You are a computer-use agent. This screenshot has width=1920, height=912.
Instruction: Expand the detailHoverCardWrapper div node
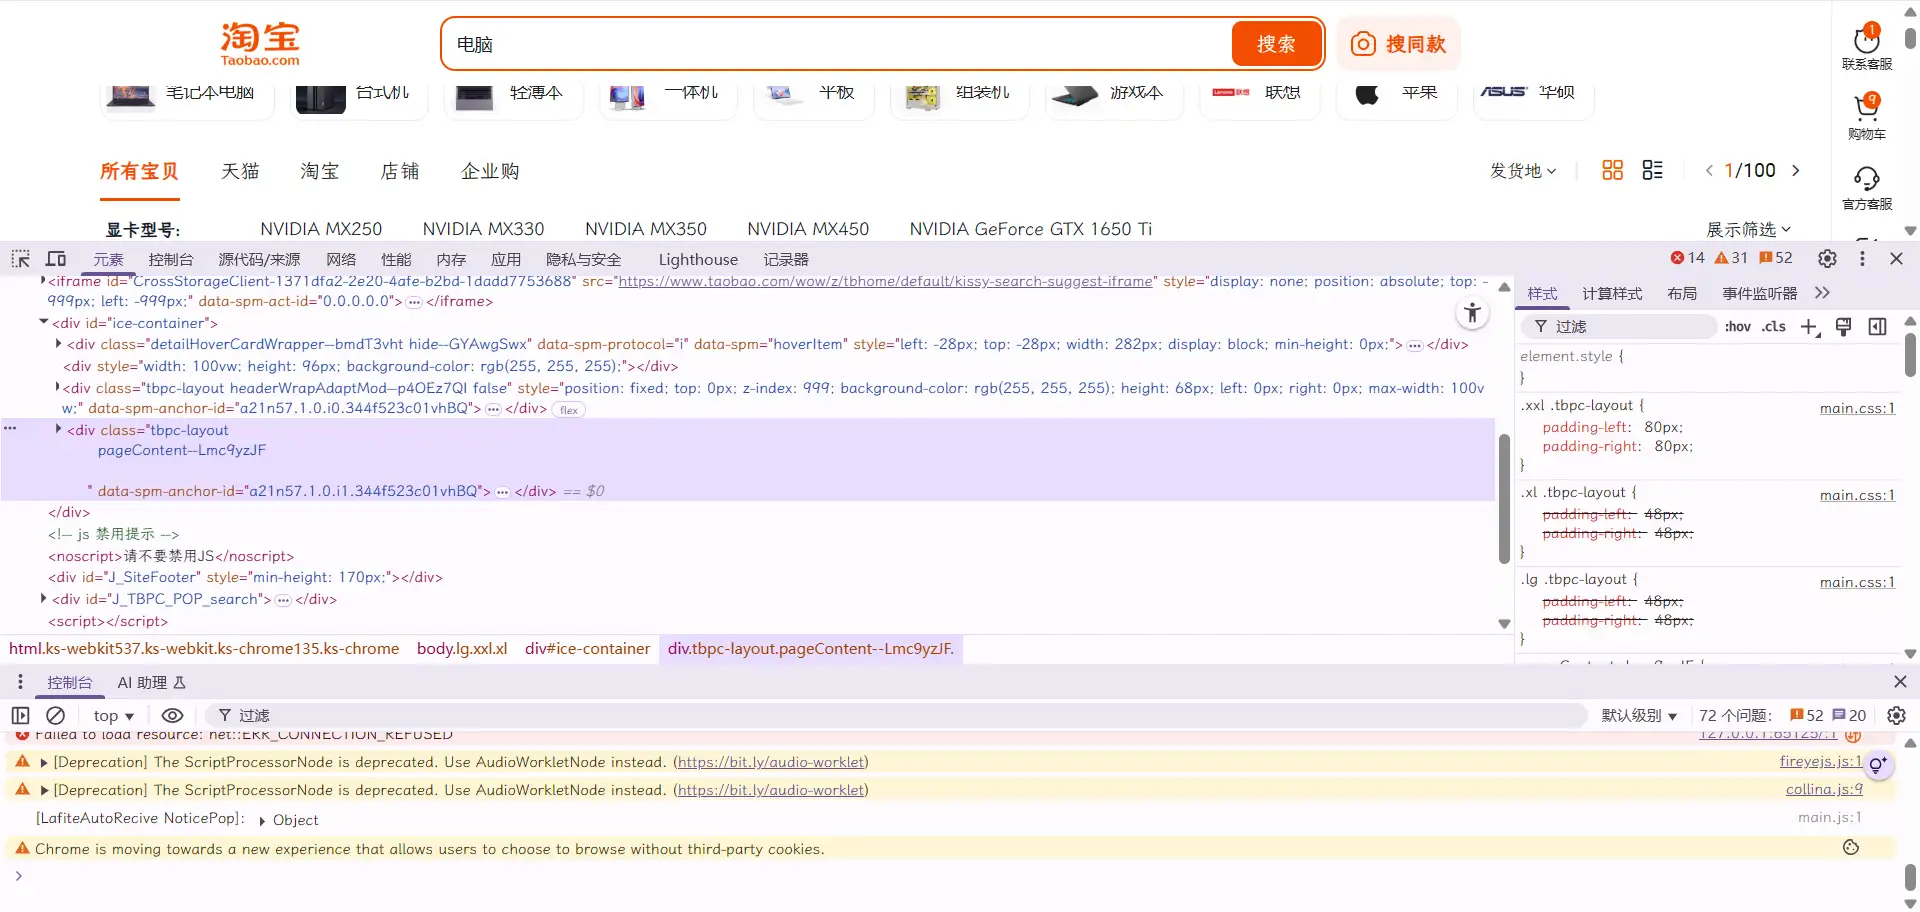coord(58,343)
